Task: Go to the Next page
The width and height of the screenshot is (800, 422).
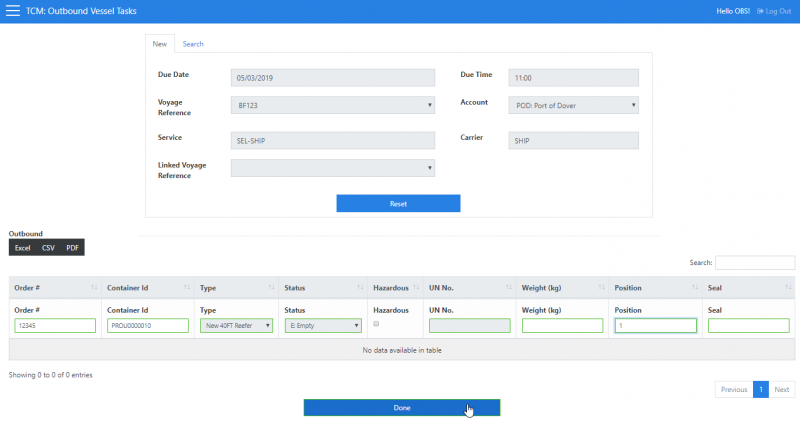Action: pos(782,389)
